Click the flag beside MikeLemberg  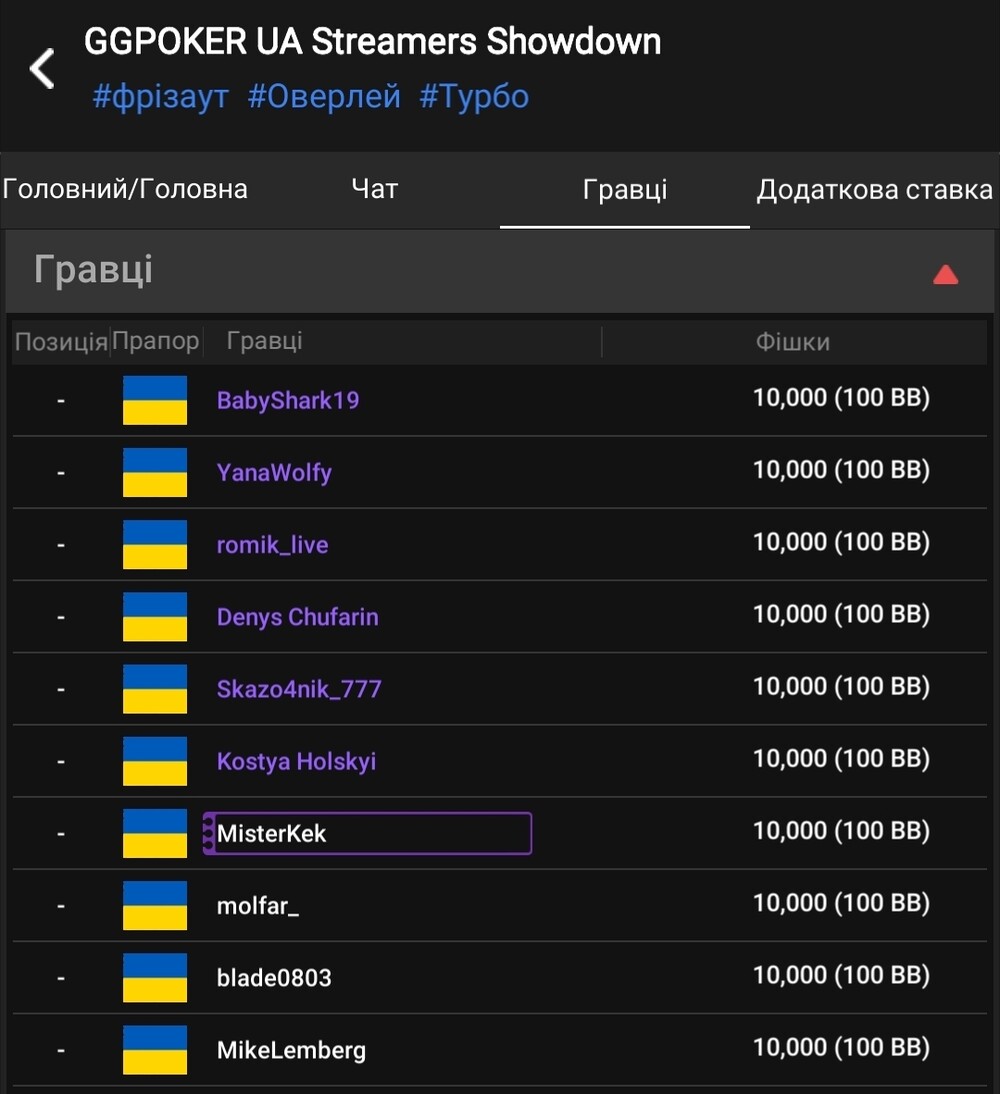(155, 1049)
